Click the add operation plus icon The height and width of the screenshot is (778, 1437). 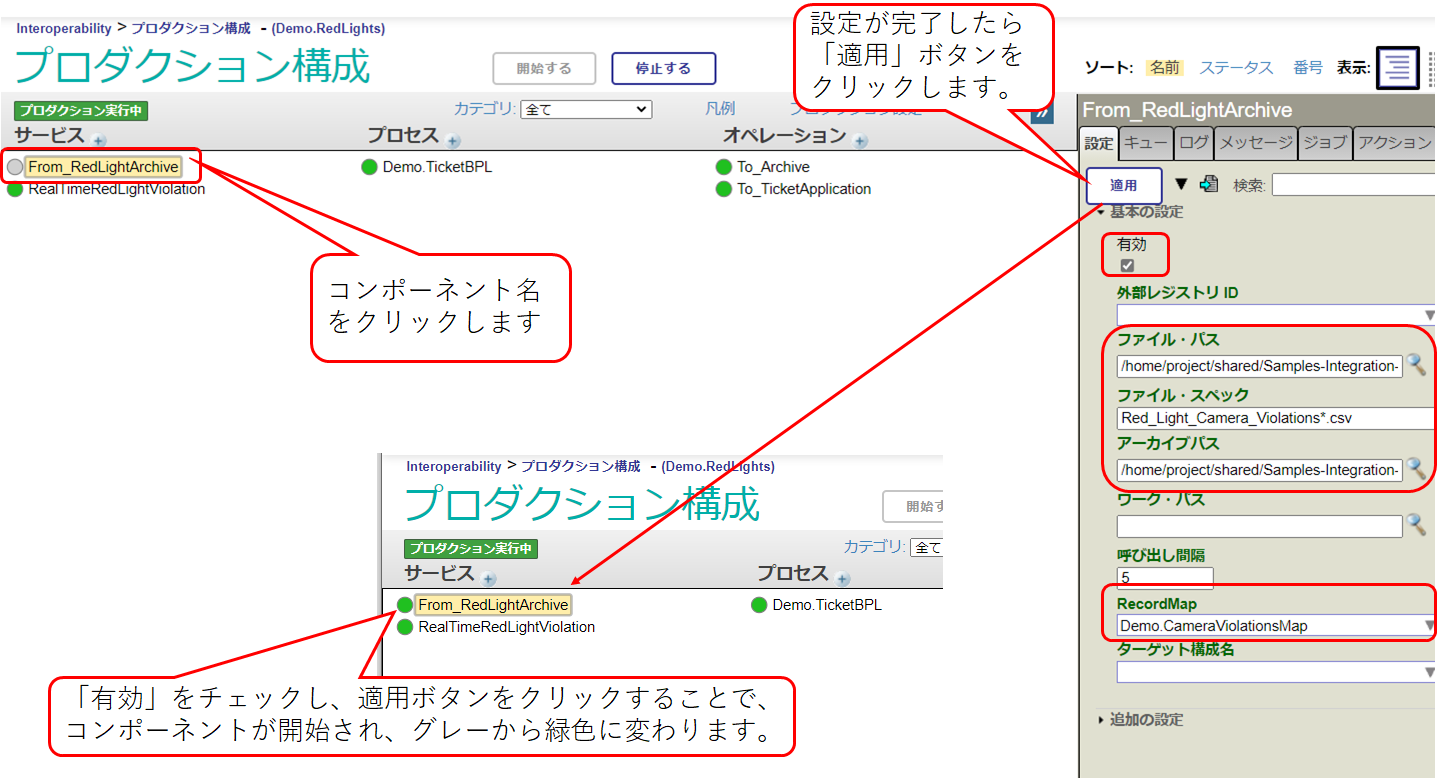860,141
